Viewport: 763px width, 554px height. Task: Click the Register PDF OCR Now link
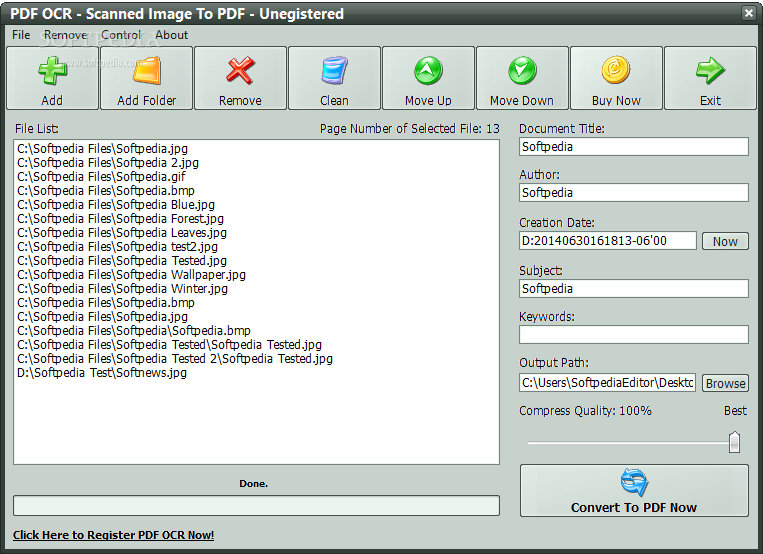point(113,535)
